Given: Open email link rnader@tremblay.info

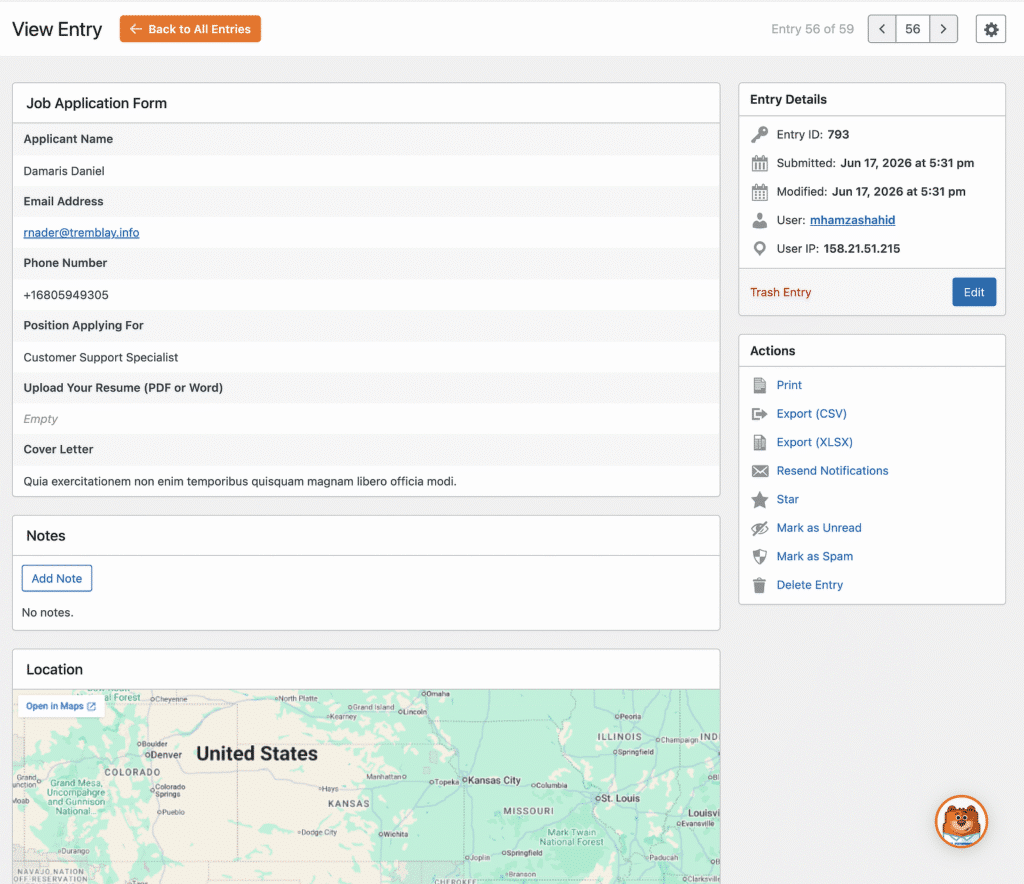Looking at the screenshot, I should [81, 232].
